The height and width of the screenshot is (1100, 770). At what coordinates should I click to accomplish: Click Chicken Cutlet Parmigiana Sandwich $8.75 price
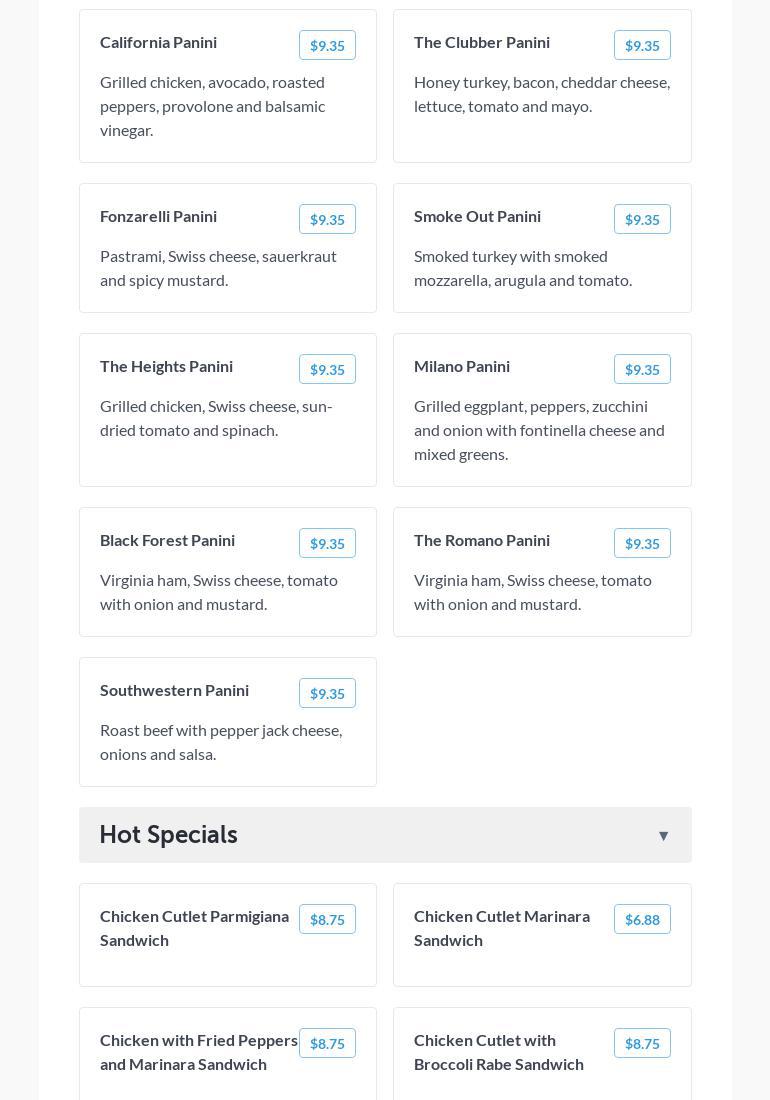(327, 919)
